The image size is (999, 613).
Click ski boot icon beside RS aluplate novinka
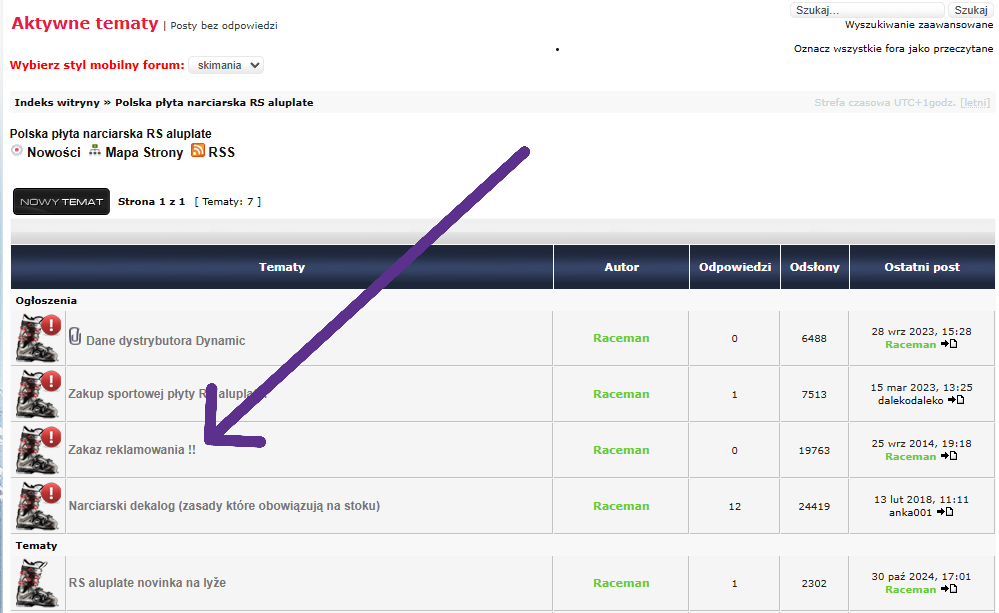click(38, 584)
